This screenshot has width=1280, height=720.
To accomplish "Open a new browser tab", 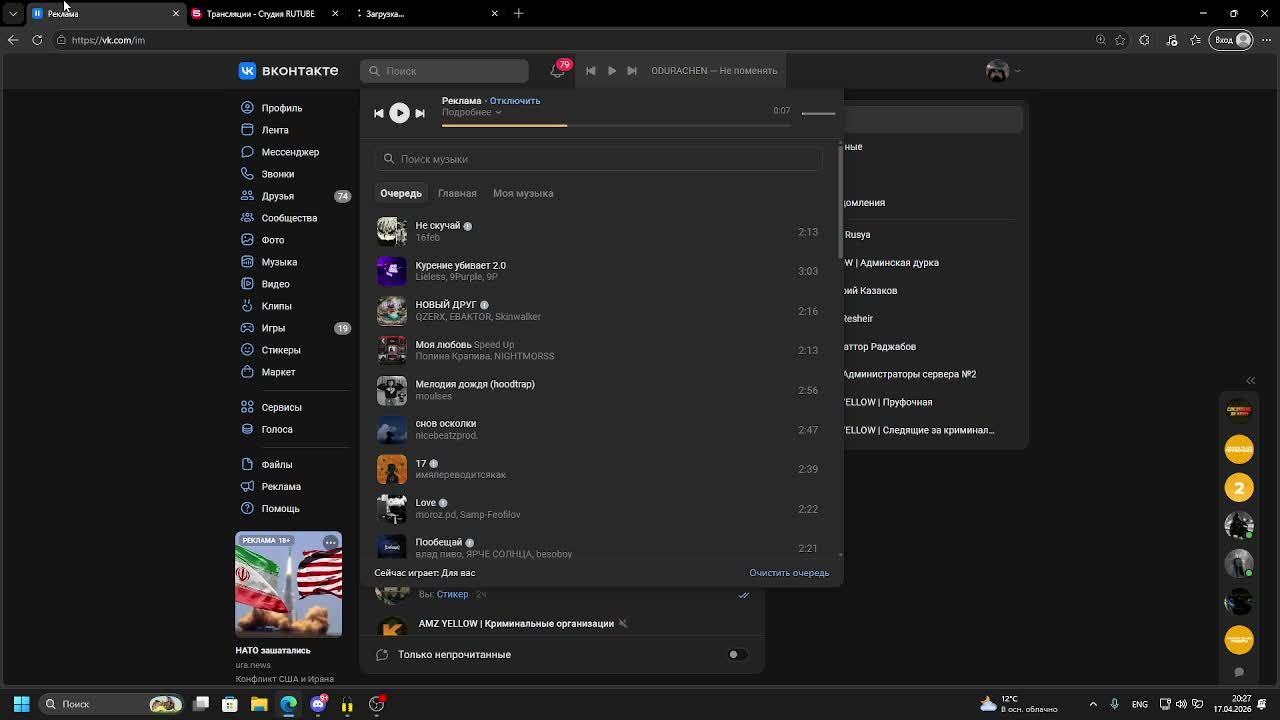I will click(518, 13).
